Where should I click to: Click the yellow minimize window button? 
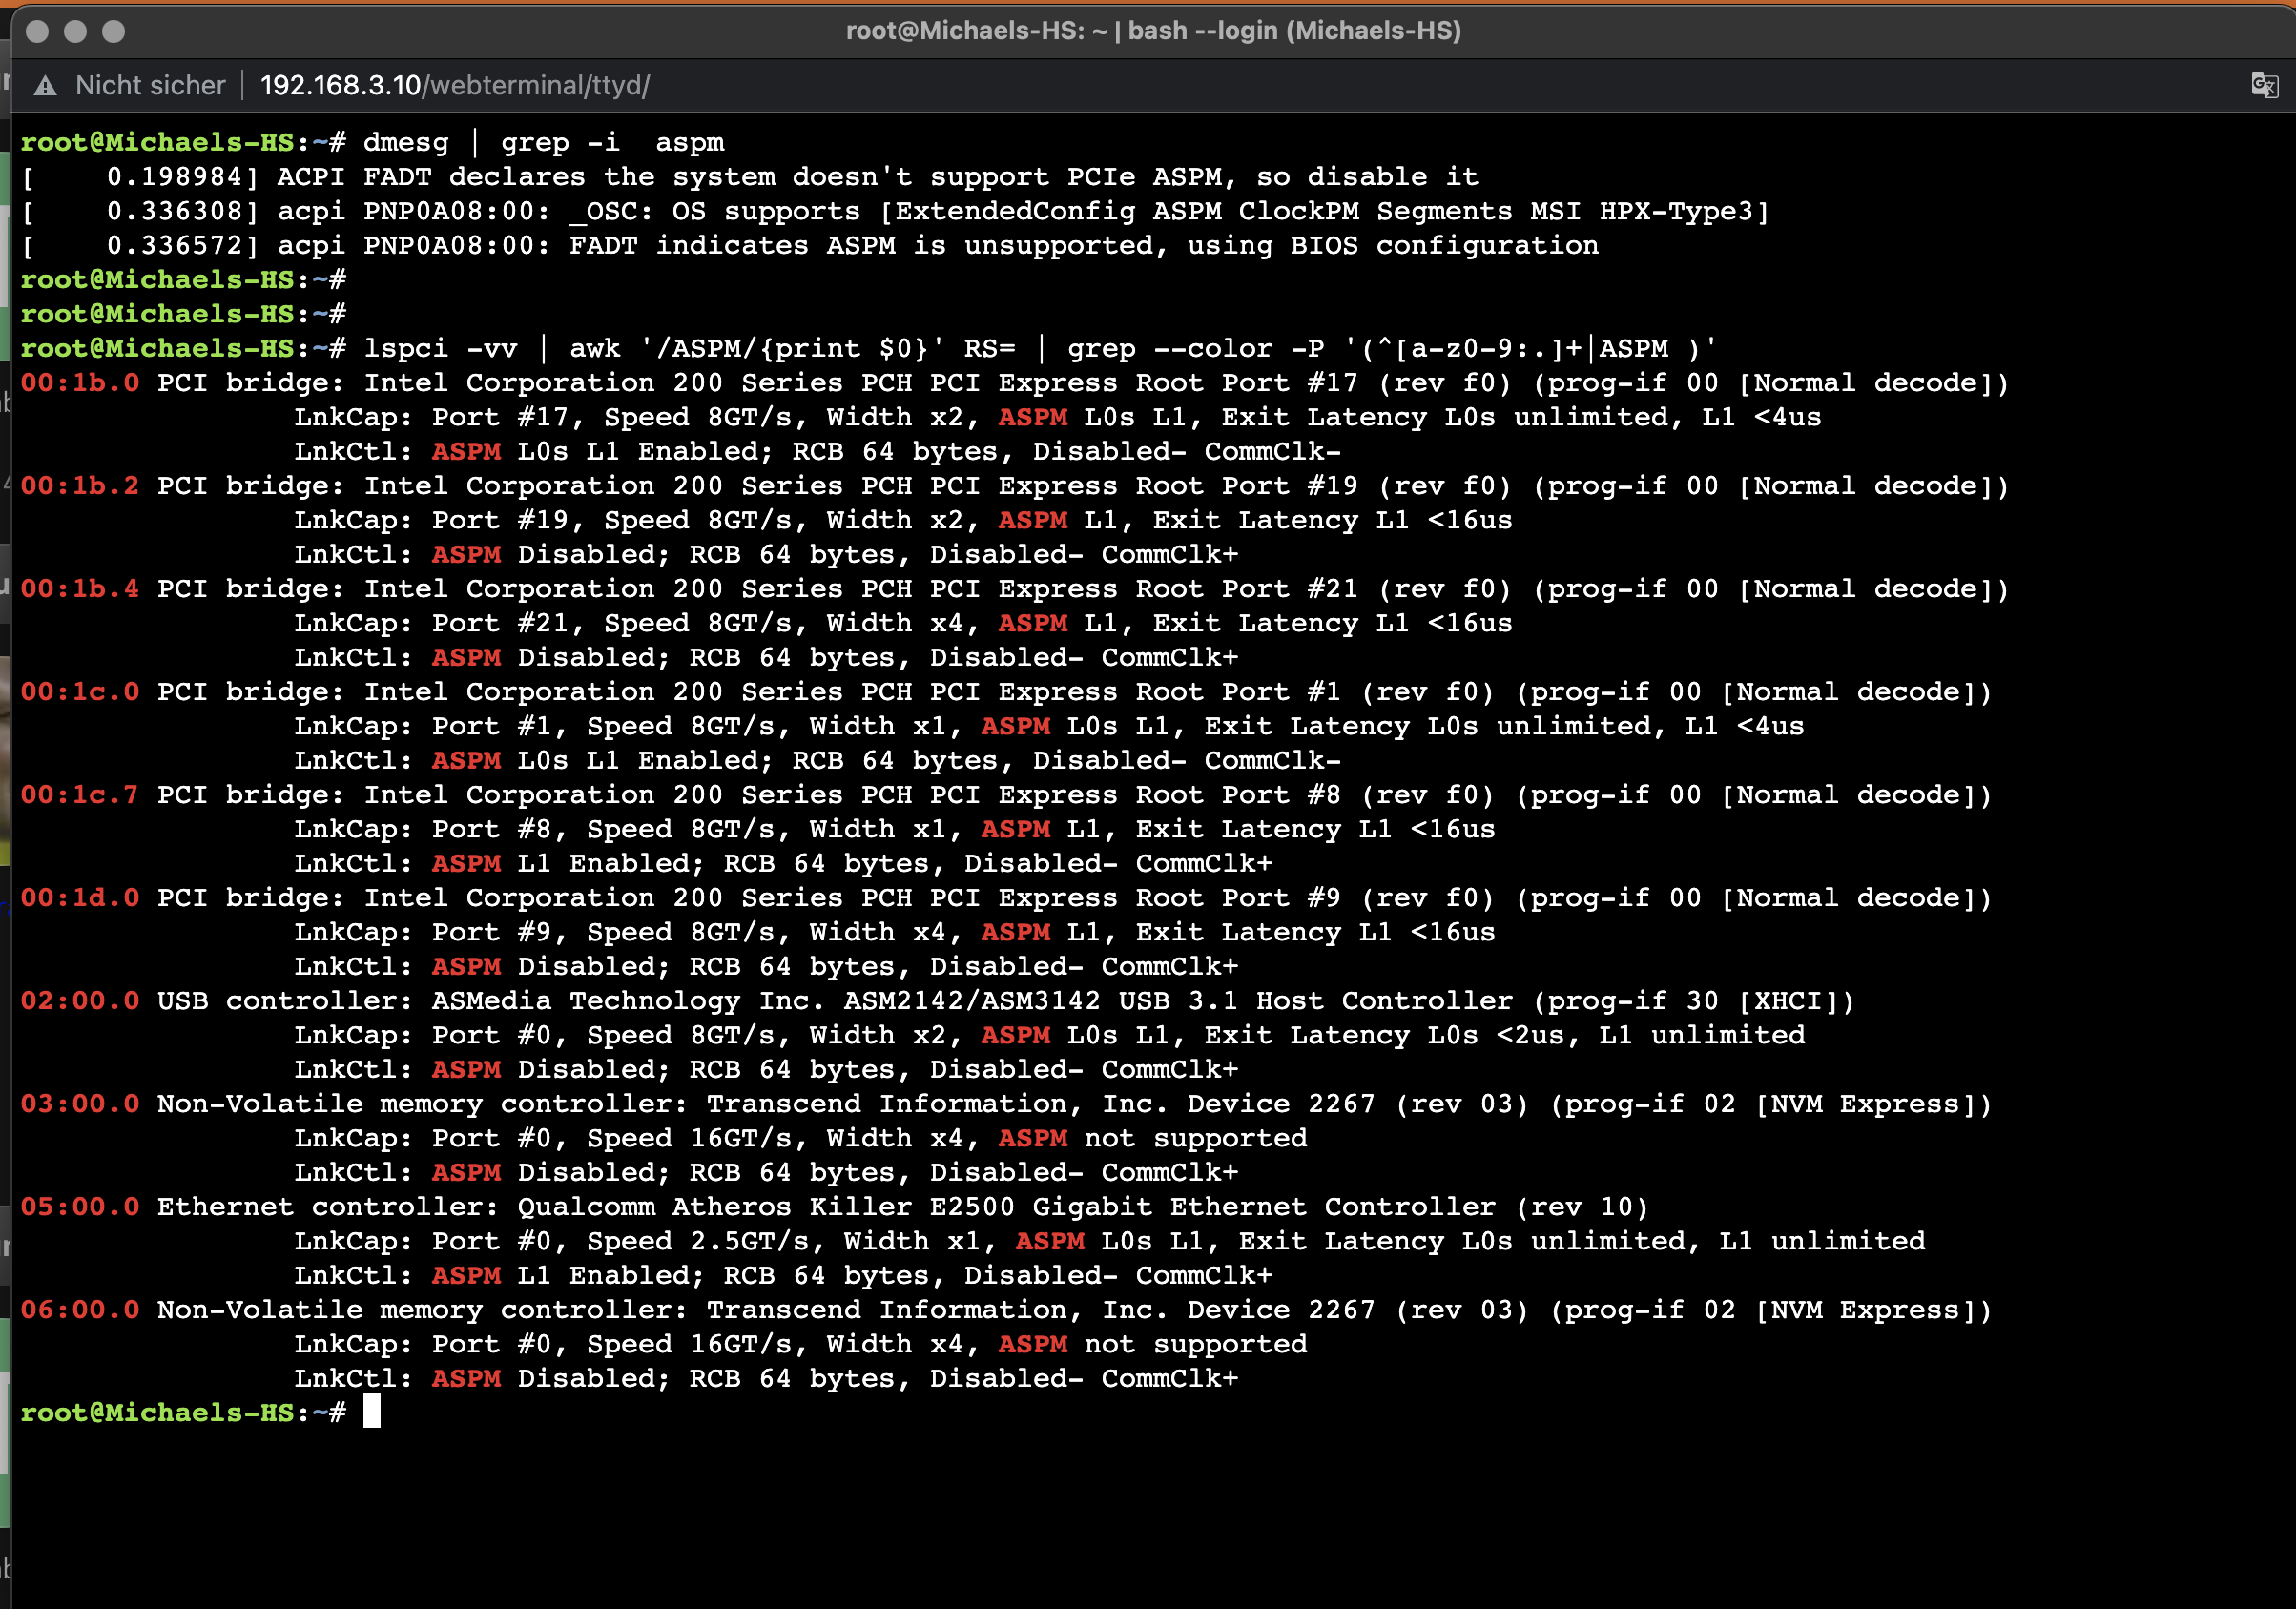click(75, 31)
